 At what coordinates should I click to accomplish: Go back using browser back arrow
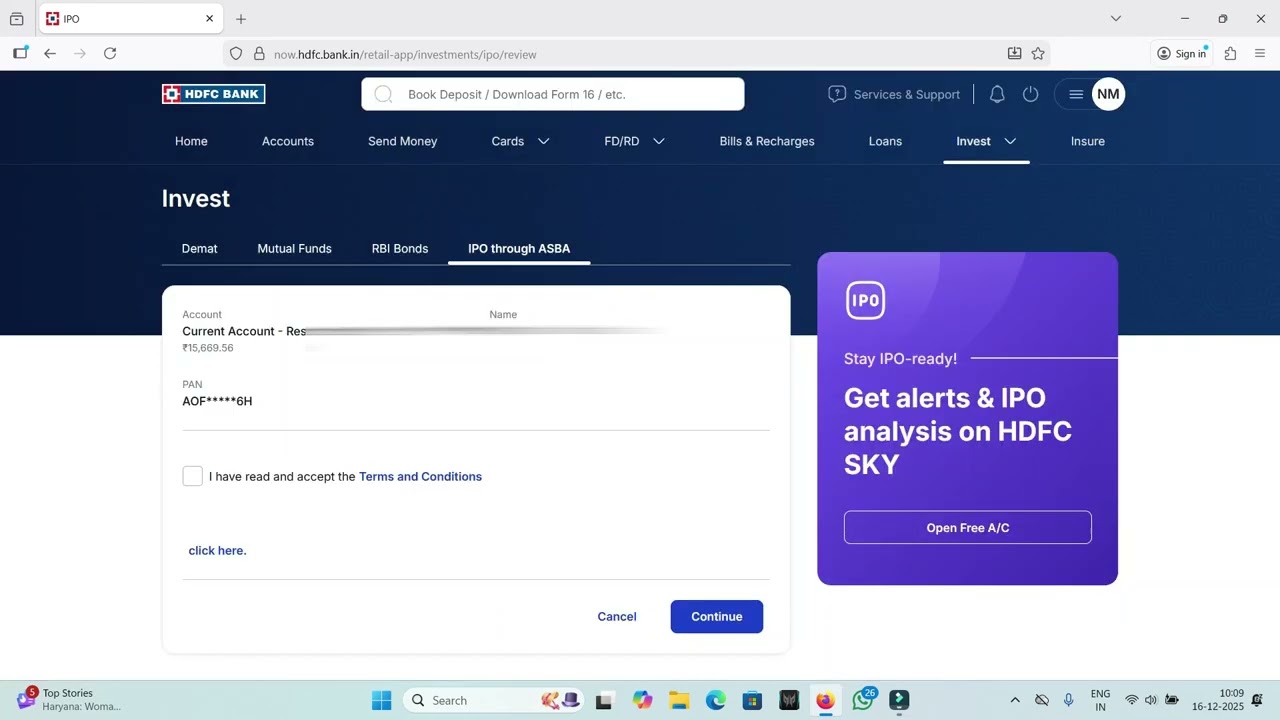click(x=50, y=54)
